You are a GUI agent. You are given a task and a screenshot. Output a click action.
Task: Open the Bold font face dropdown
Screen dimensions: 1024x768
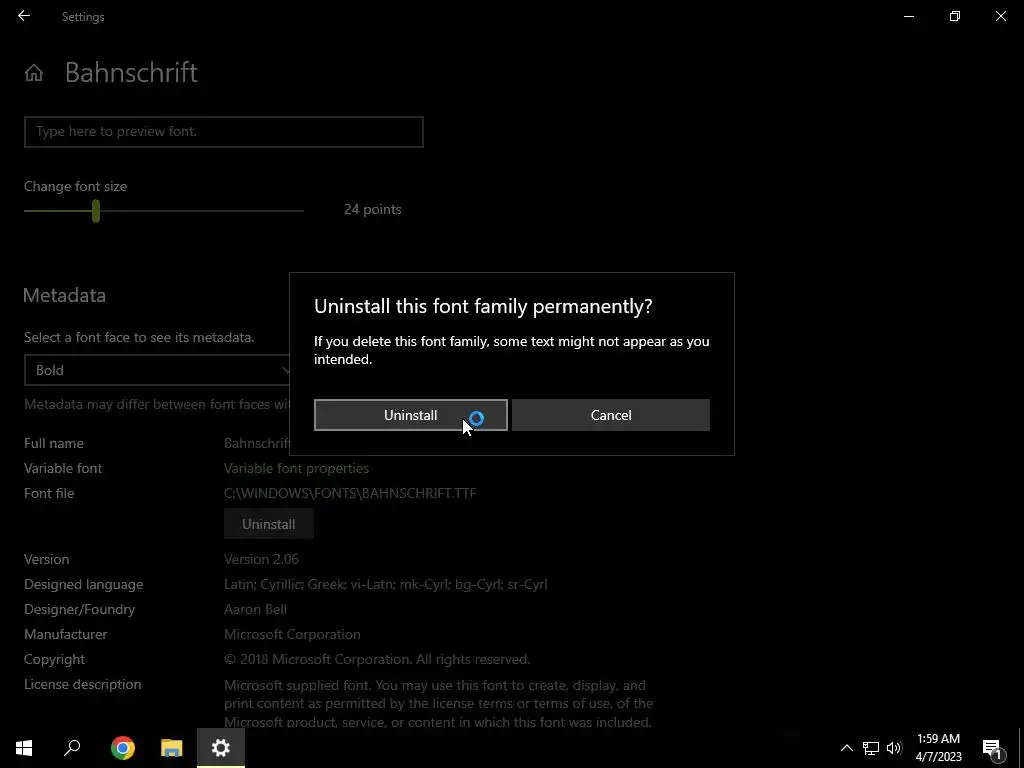point(157,370)
